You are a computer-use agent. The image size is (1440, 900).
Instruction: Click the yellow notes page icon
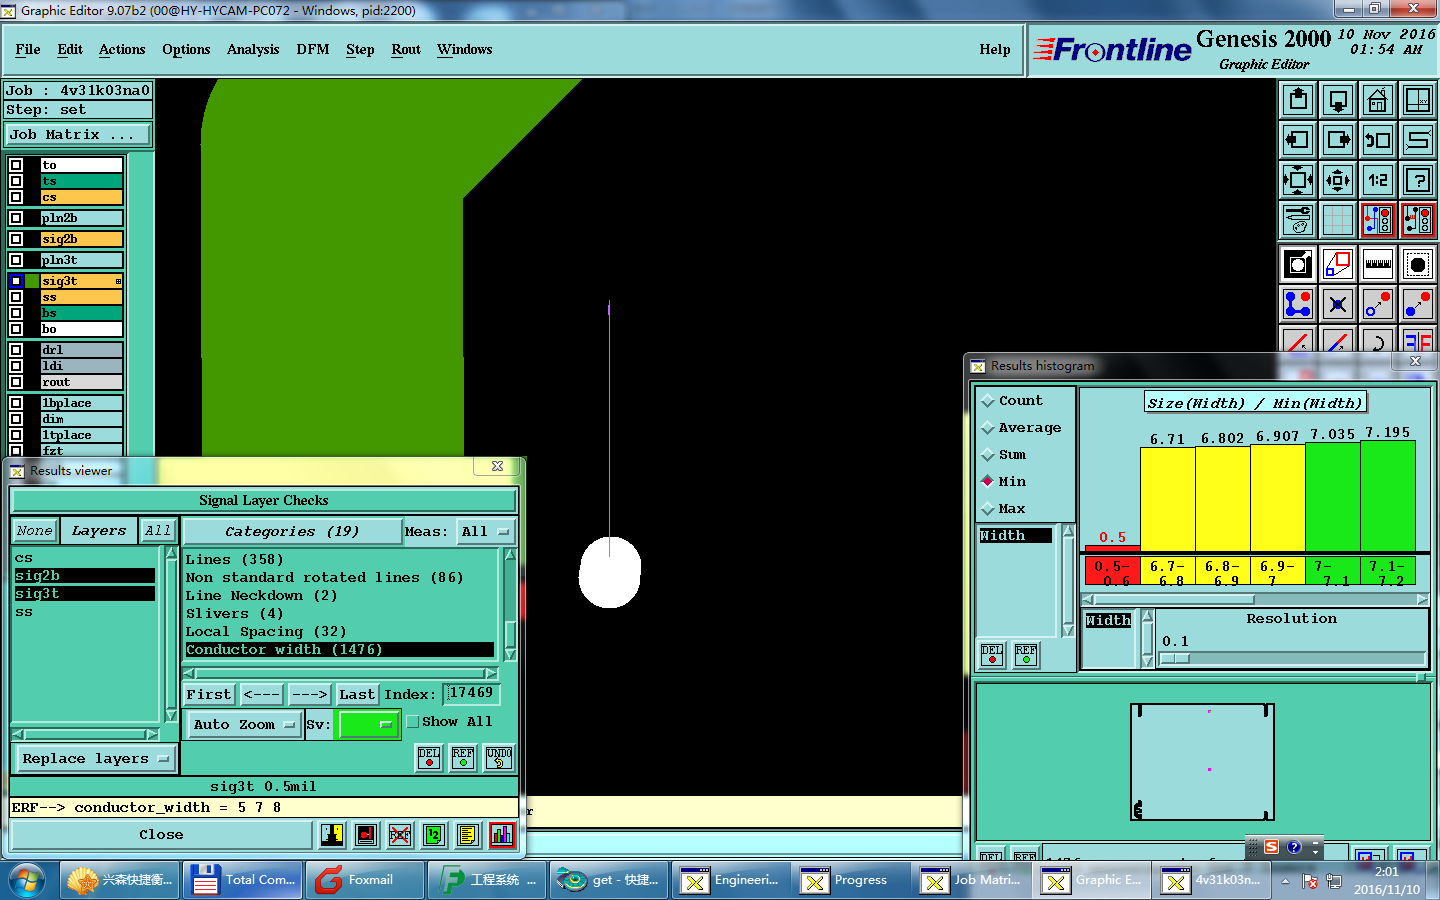(468, 835)
